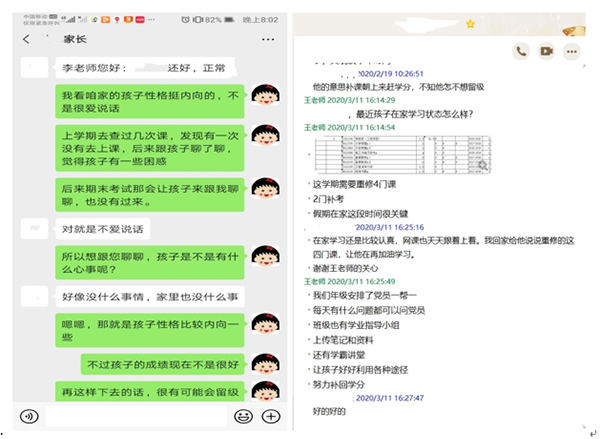This screenshot has width=600, height=439.
Task: Tap the back arrow in the 家长 chat
Action: (x=26, y=39)
